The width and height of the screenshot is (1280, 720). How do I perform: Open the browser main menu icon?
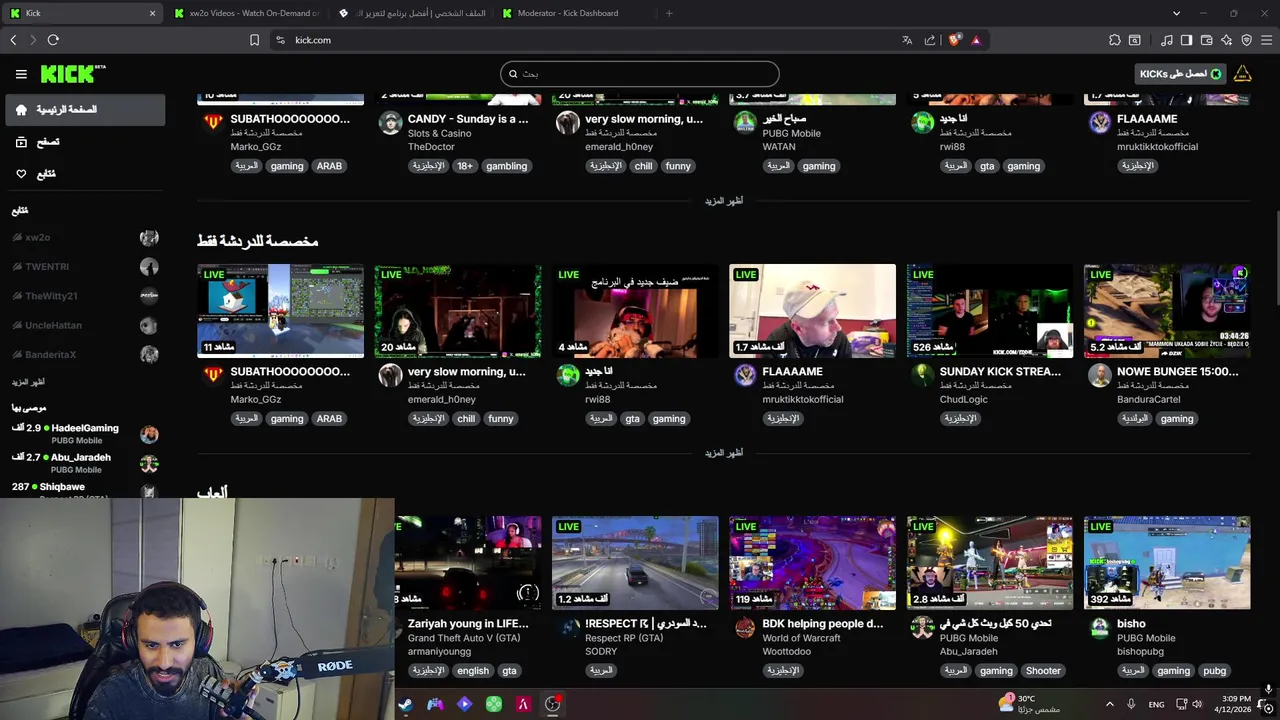coord(1266,40)
